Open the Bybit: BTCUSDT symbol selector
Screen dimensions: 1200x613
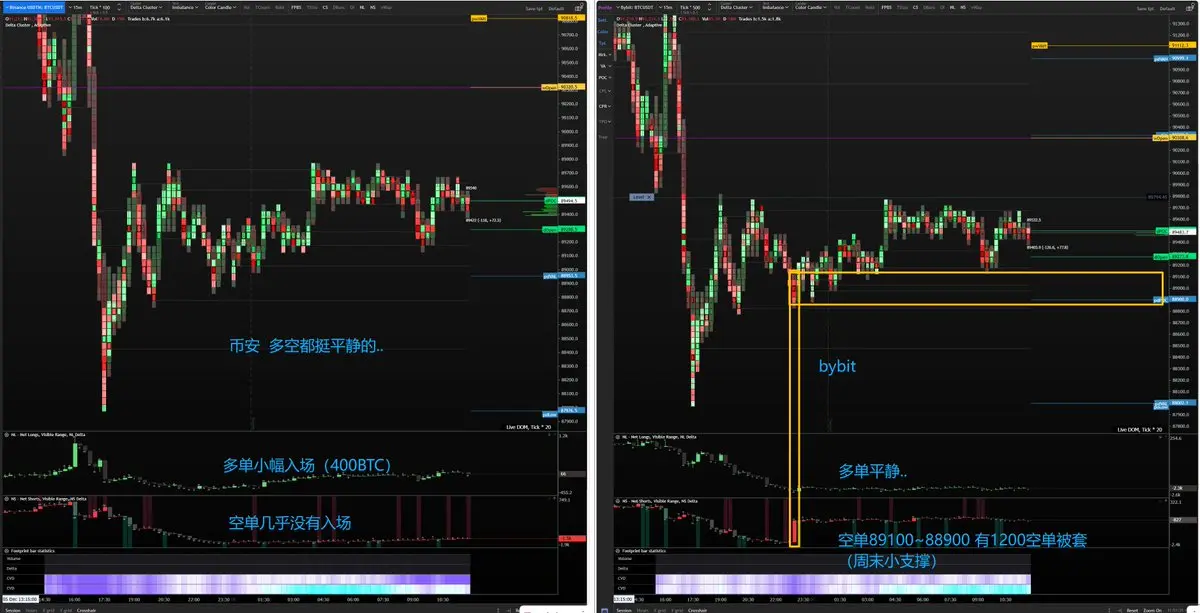point(636,7)
